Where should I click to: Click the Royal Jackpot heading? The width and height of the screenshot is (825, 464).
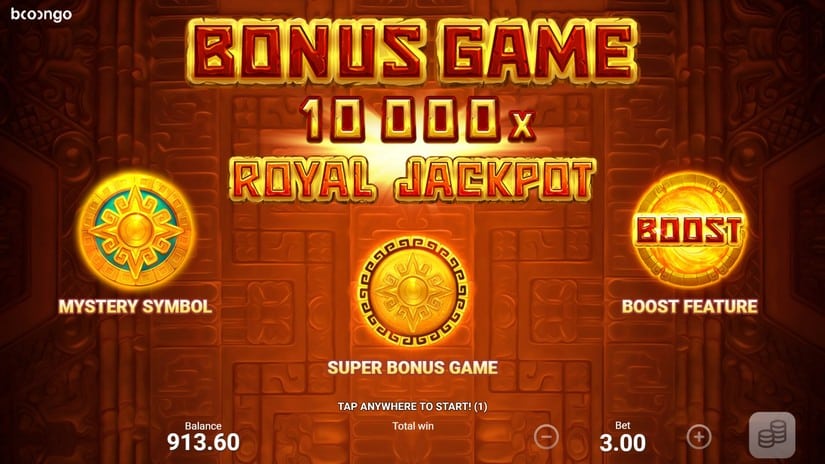(x=412, y=179)
